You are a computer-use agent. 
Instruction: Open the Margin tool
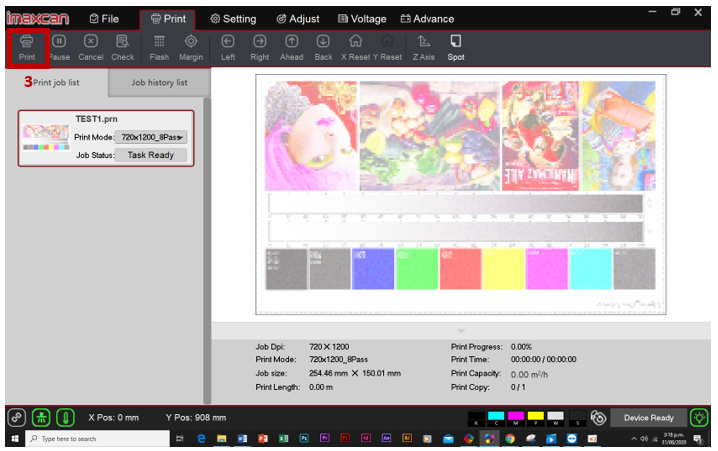click(x=191, y=48)
